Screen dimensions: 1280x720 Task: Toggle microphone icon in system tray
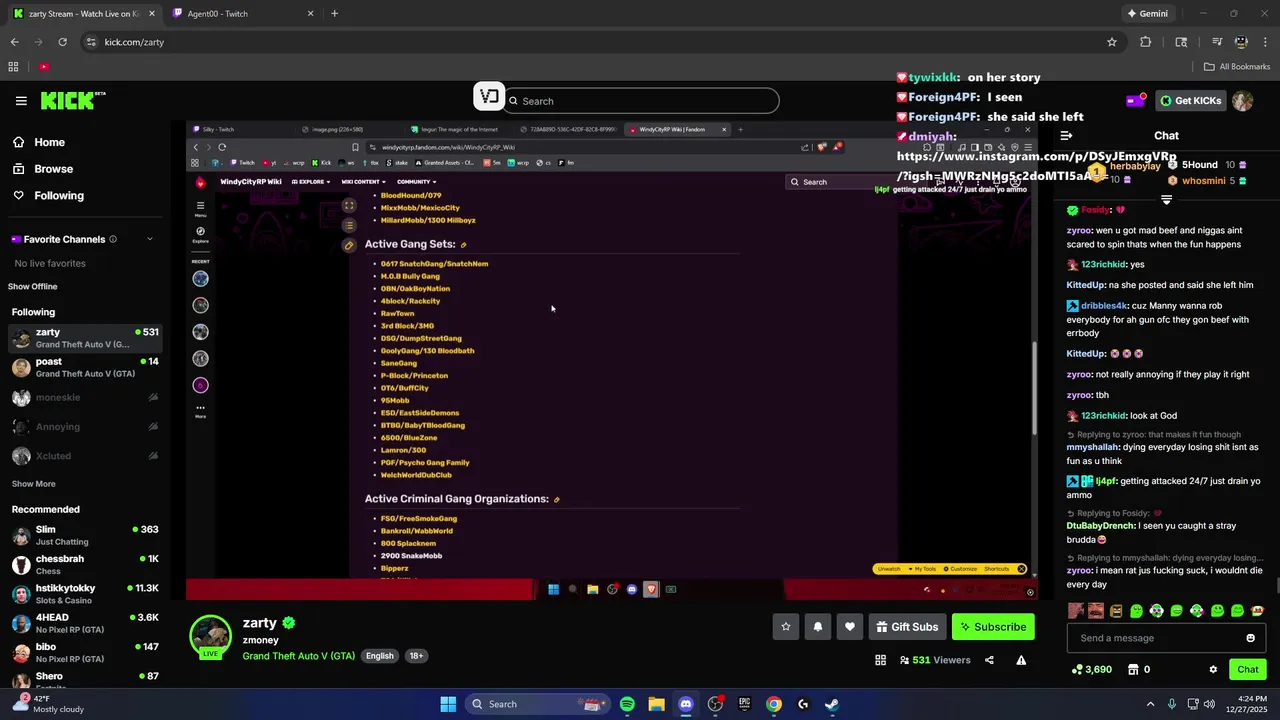[x=1172, y=704]
